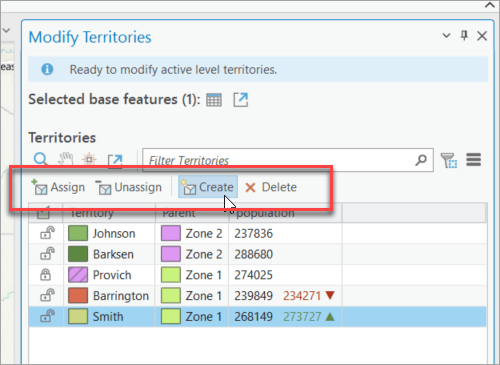Screen dimensions: 500x365
Task: Click Provich hatched purple swatch
Action: (x=78, y=275)
